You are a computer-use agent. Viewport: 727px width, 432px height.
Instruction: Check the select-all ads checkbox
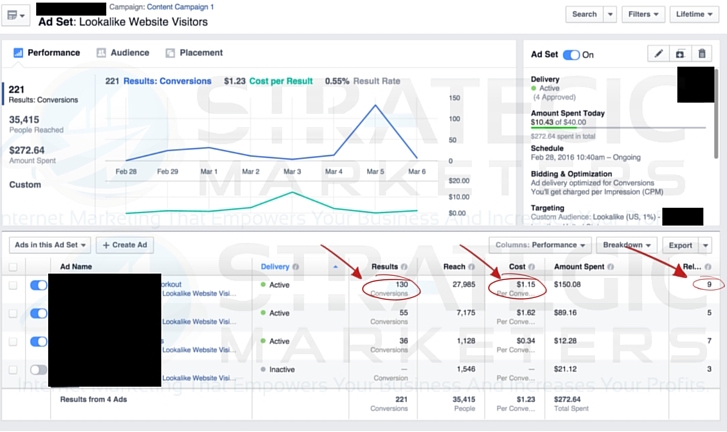(13, 267)
